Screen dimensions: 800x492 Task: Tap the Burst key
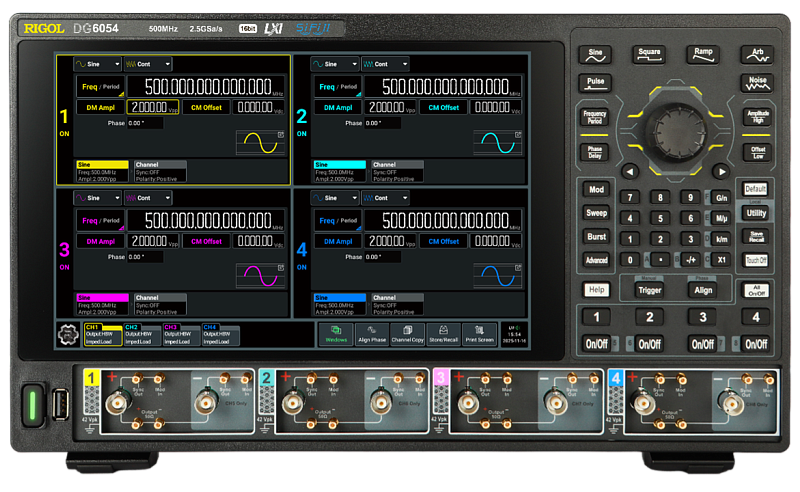pos(596,237)
